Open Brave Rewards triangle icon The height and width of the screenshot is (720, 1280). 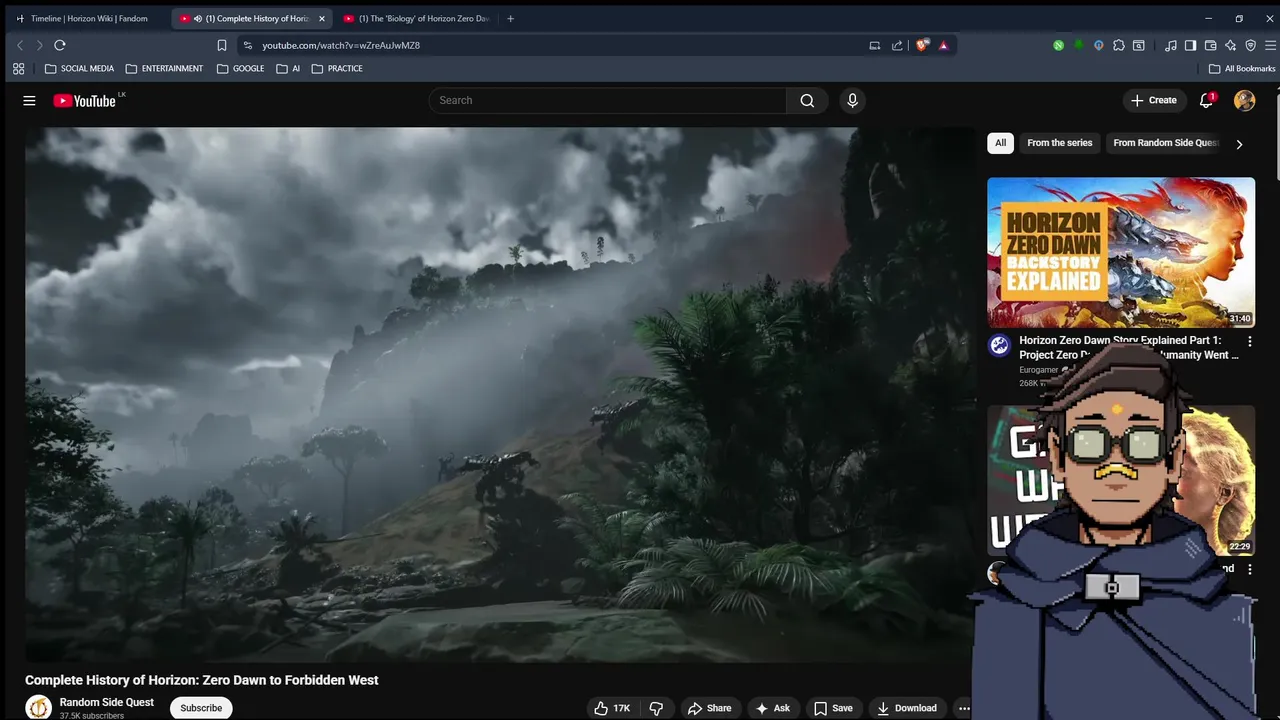click(943, 45)
